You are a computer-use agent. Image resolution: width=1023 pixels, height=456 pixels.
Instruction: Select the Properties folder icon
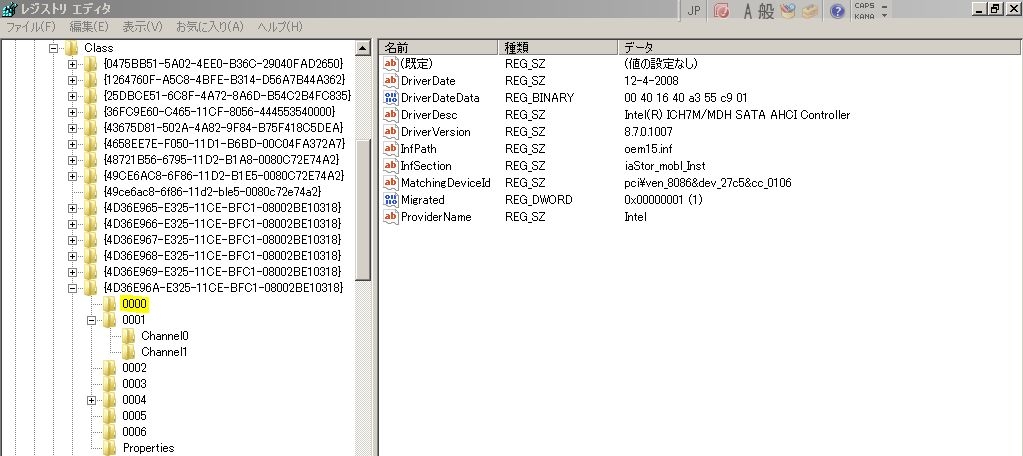pos(110,448)
